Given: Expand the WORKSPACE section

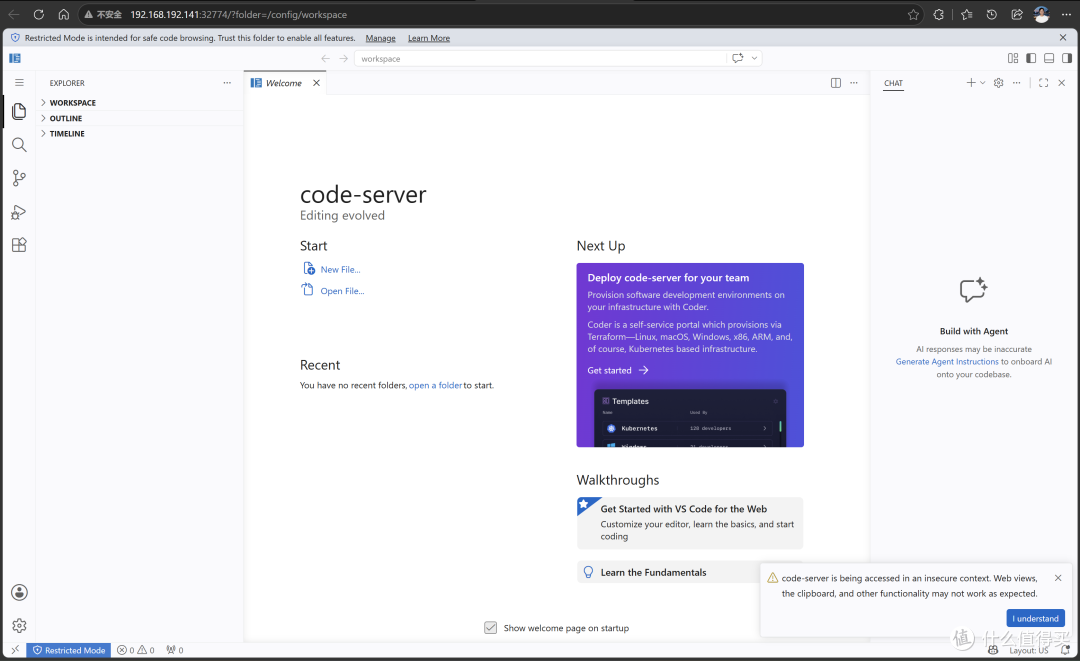Looking at the screenshot, I should pyautogui.click(x=140, y=103).
